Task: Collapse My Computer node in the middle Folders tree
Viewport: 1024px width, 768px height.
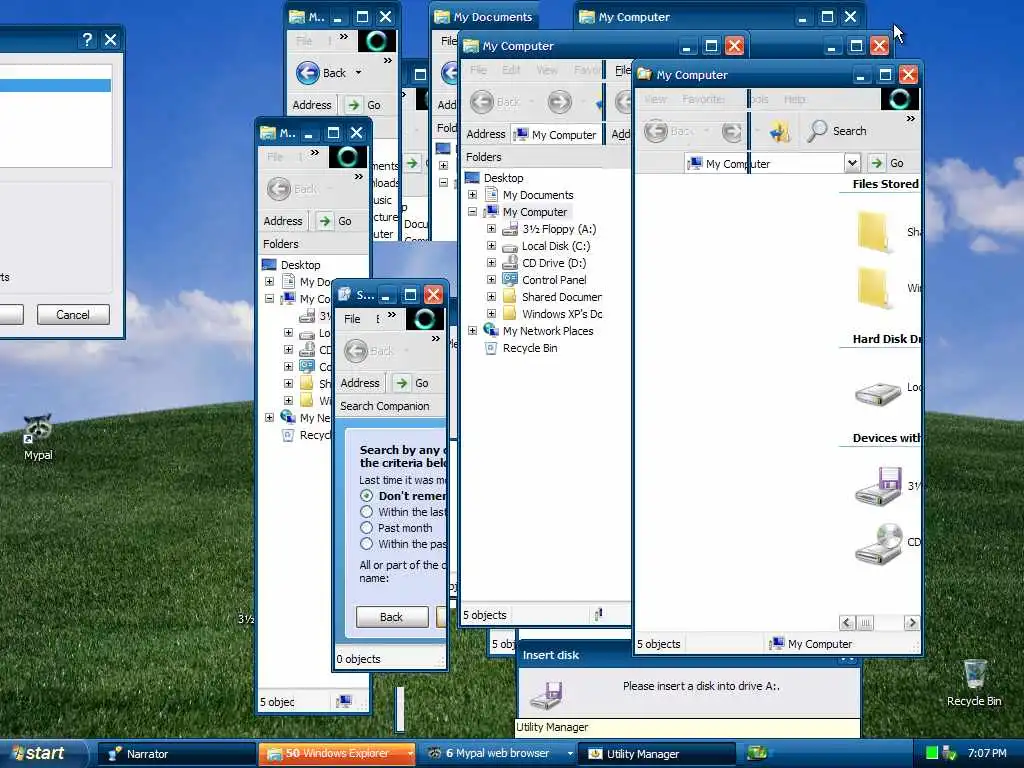Action: [x=472, y=212]
